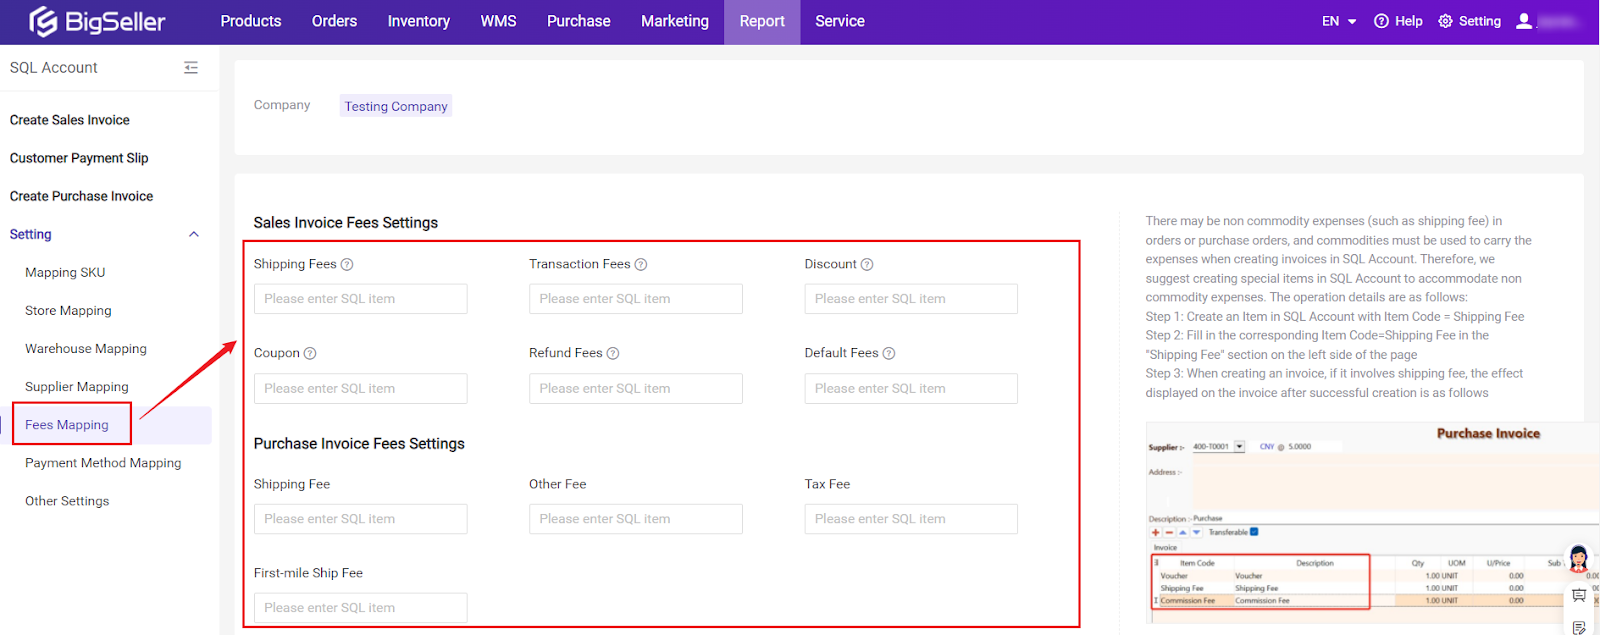This screenshot has height=635, width=1600.
Task: Open Mapping SKU settings
Action: pyautogui.click(x=65, y=273)
